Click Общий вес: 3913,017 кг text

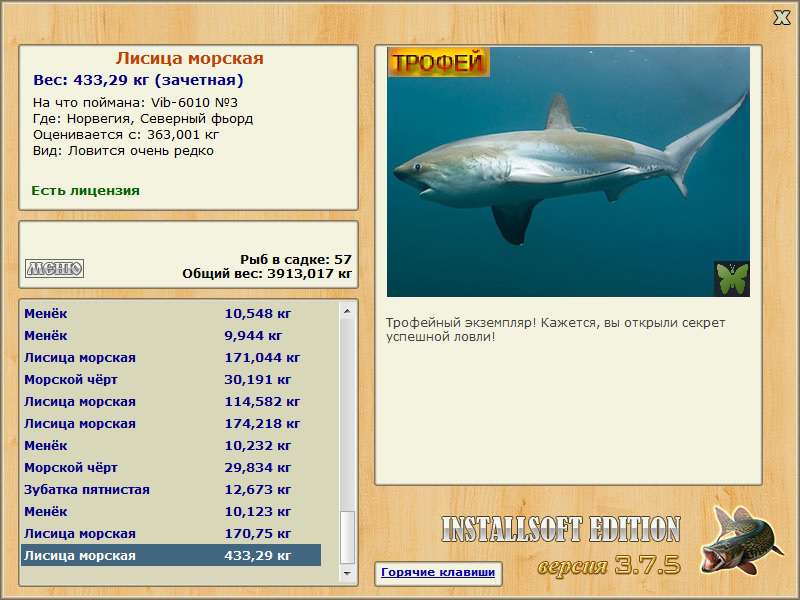[x=267, y=273]
